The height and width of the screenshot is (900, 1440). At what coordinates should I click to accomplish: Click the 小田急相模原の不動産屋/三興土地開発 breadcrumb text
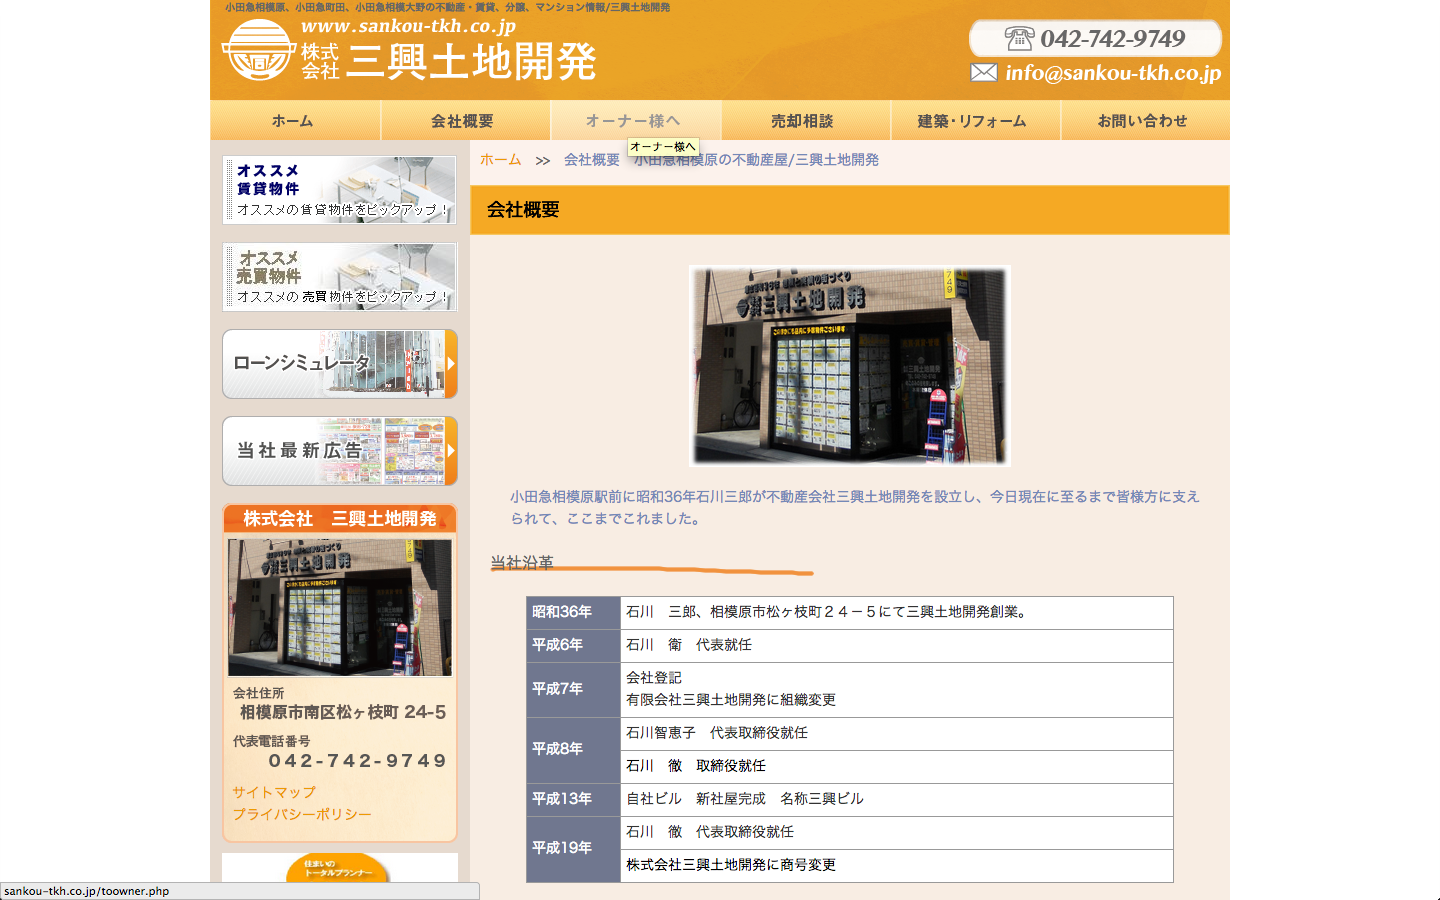tap(757, 160)
